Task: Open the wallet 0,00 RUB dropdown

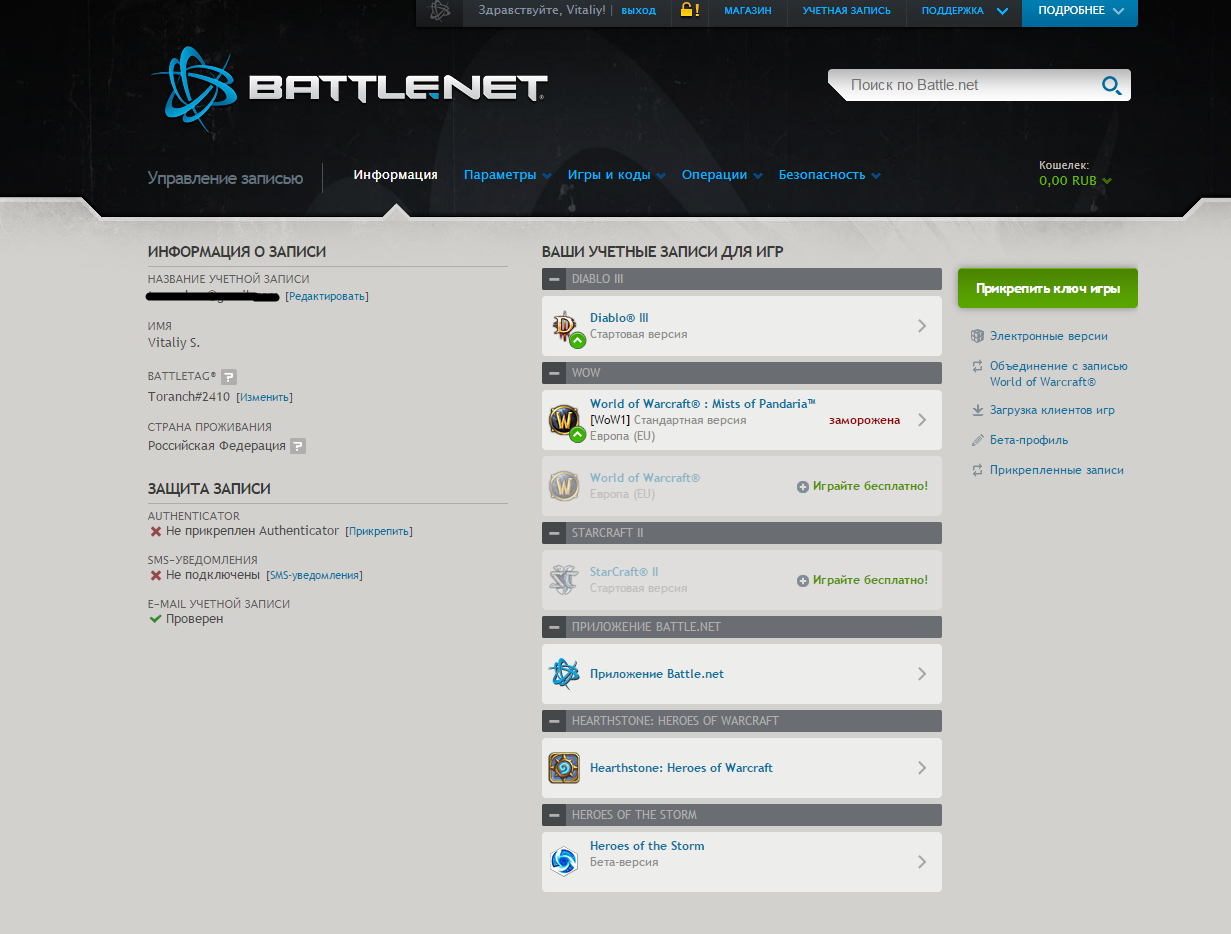Action: [x=1075, y=181]
